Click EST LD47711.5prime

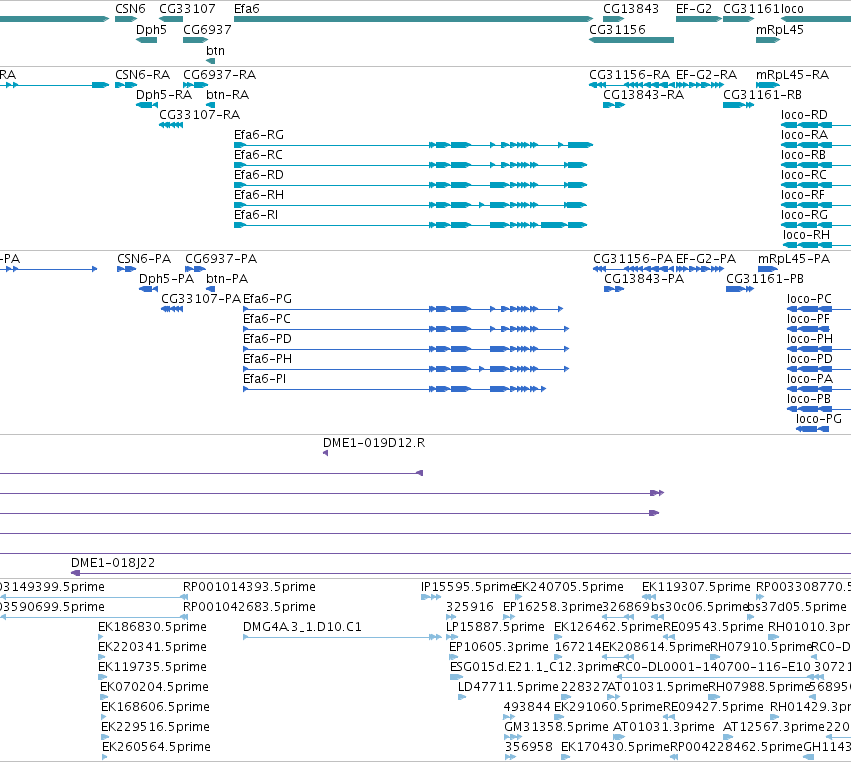508,687
